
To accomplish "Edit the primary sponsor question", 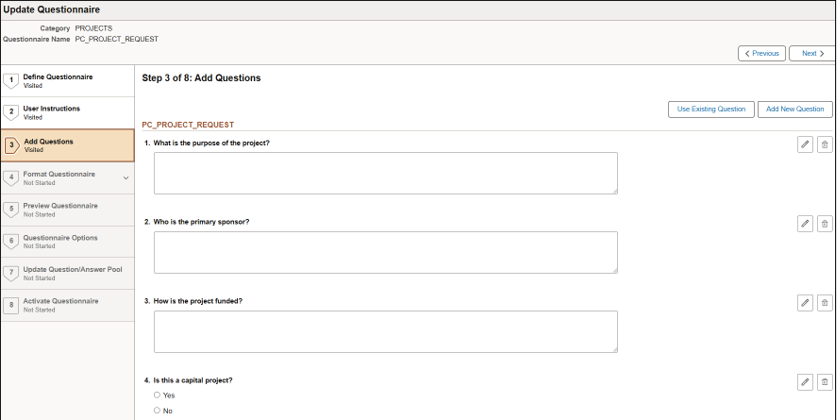I will [805, 223].
